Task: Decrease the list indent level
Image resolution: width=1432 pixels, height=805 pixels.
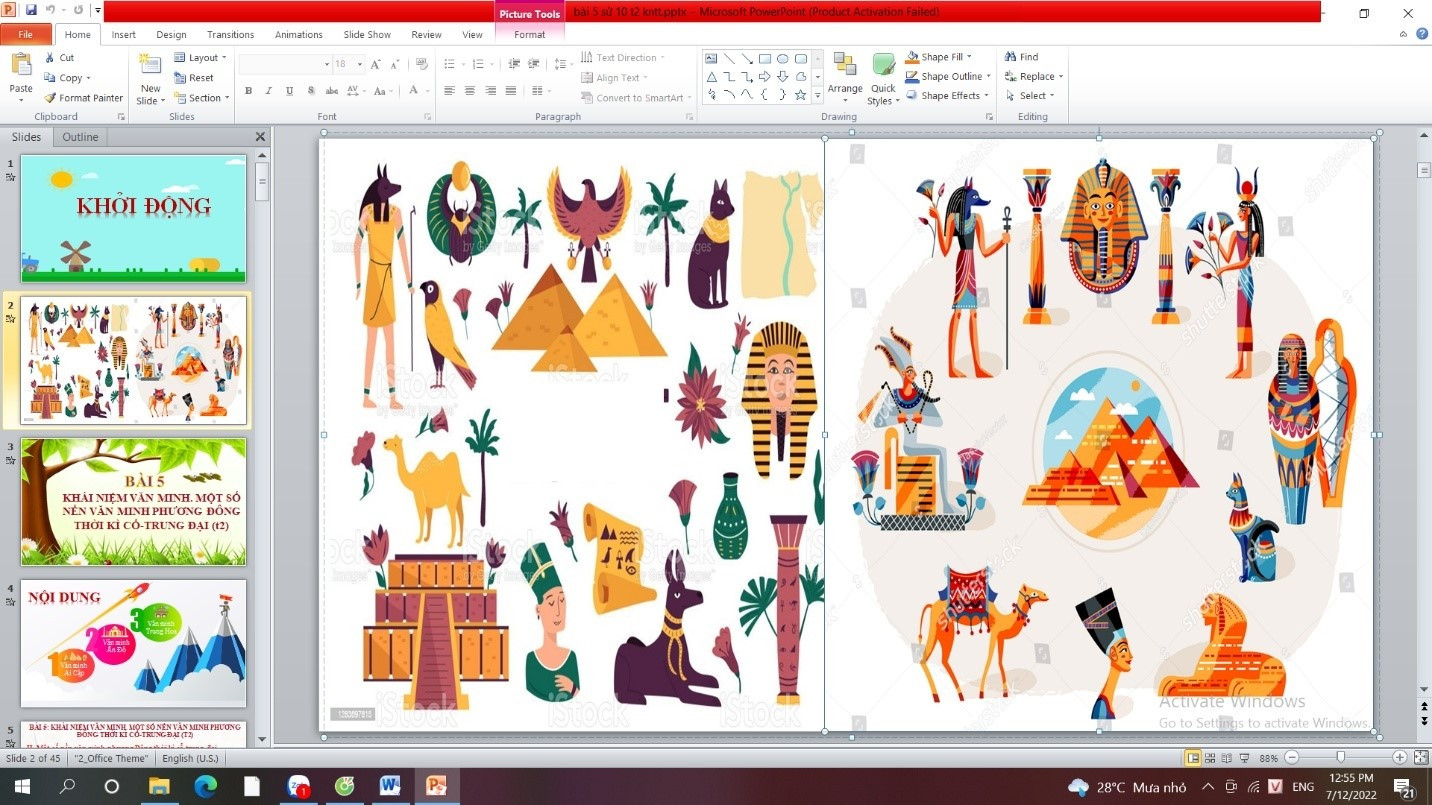Action: (515, 64)
